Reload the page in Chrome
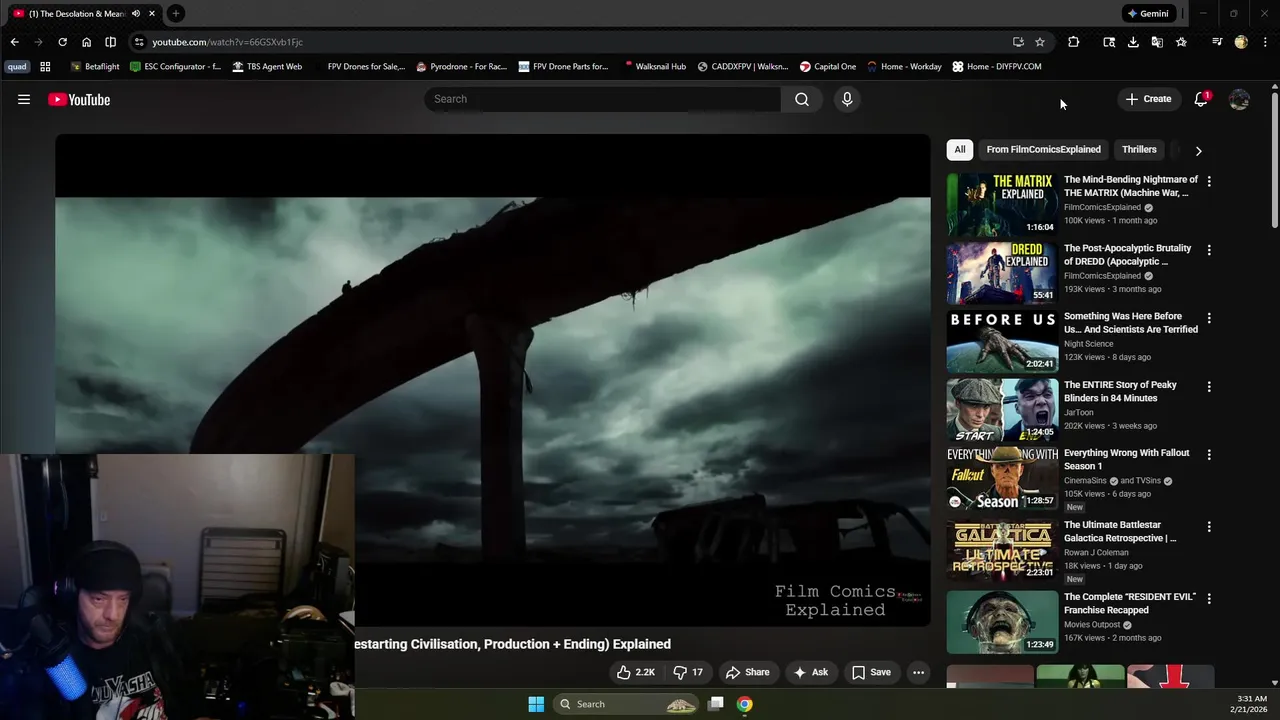1280x720 pixels. (x=62, y=42)
